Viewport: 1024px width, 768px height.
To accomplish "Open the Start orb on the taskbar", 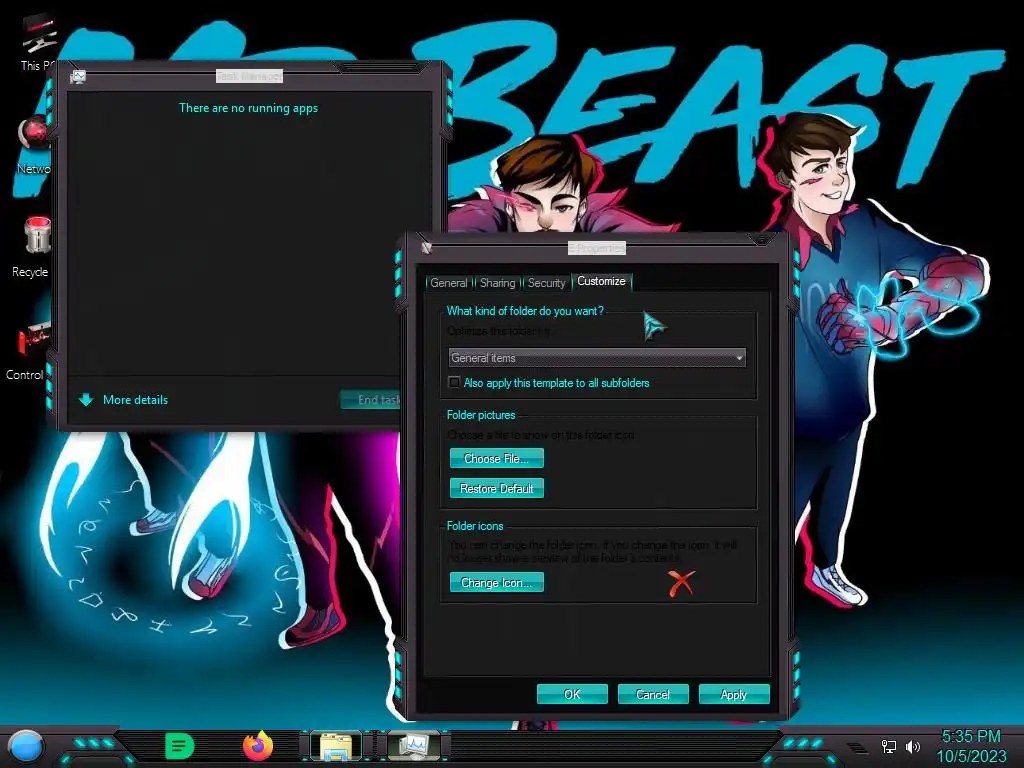I will (26, 746).
